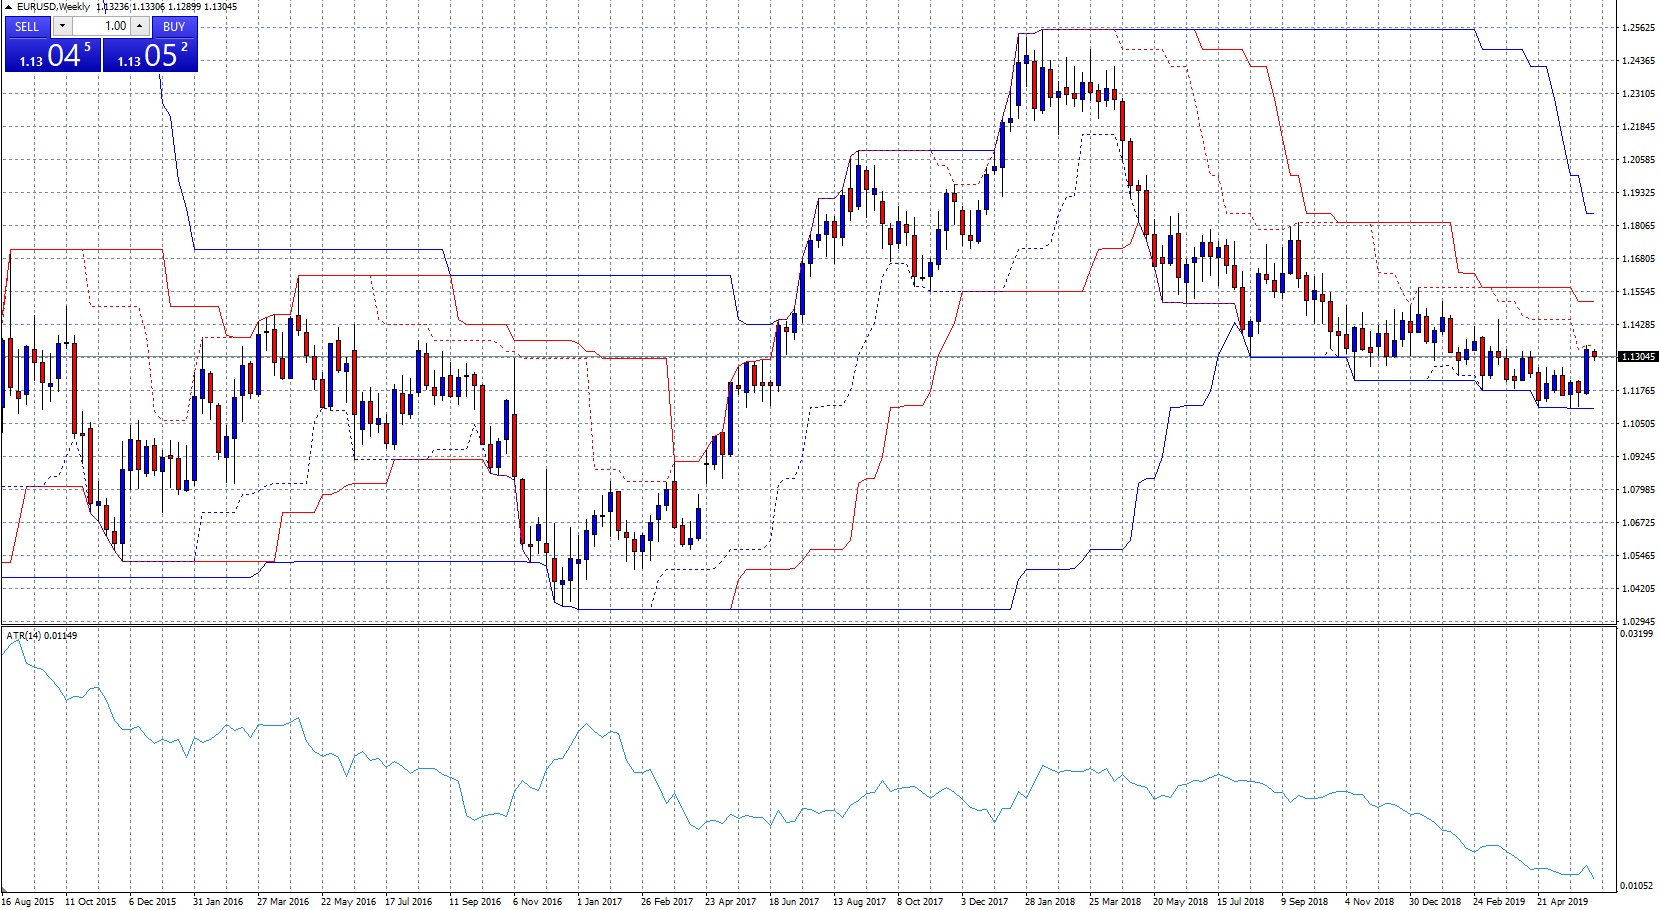Click the 11 Oct 2015 date label
The width and height of the screenshot is (1659, 910).
point(91,902)
